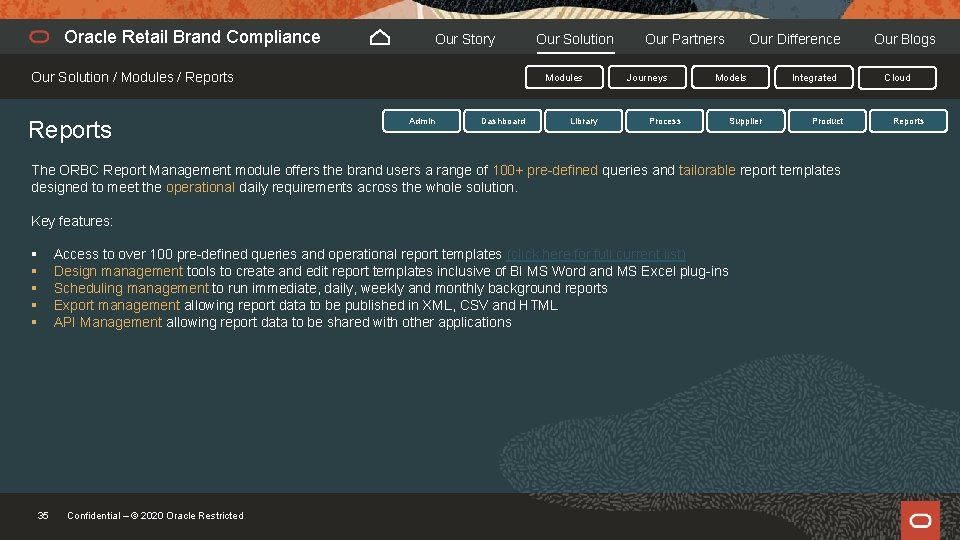Click the red Oracle logo in bottom corner
The width and height of the screenshot is (960, 540).
tap(920, 520)
